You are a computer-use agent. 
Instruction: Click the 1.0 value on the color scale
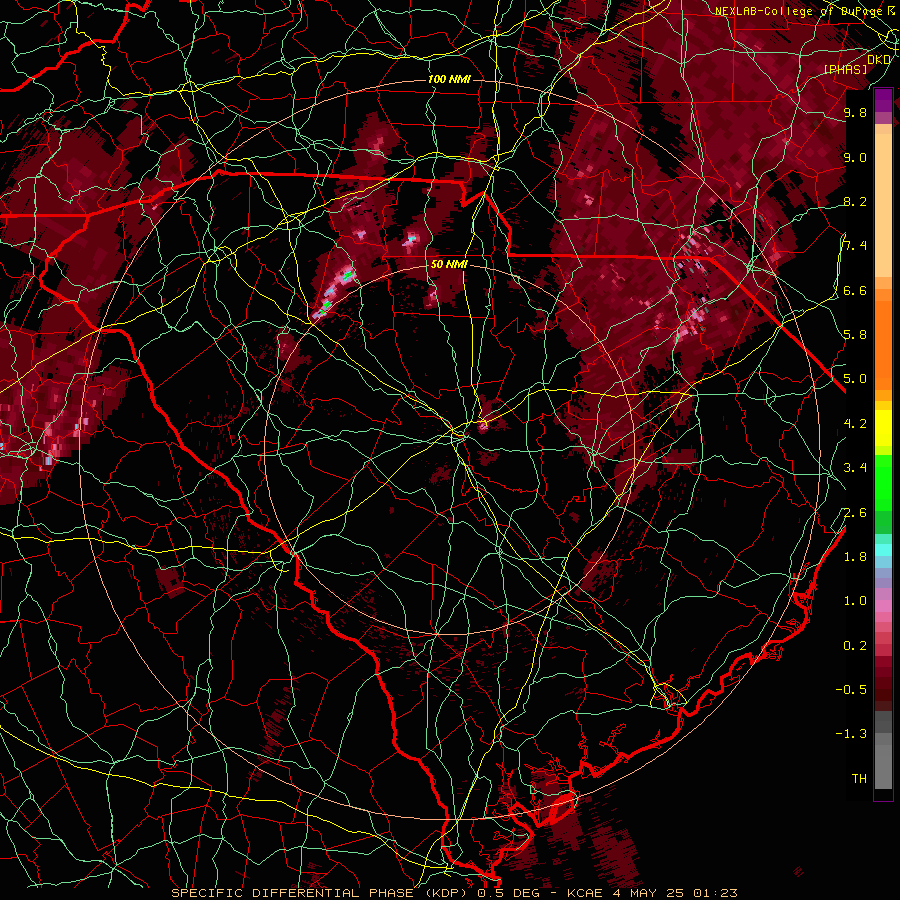click(855, 601)
